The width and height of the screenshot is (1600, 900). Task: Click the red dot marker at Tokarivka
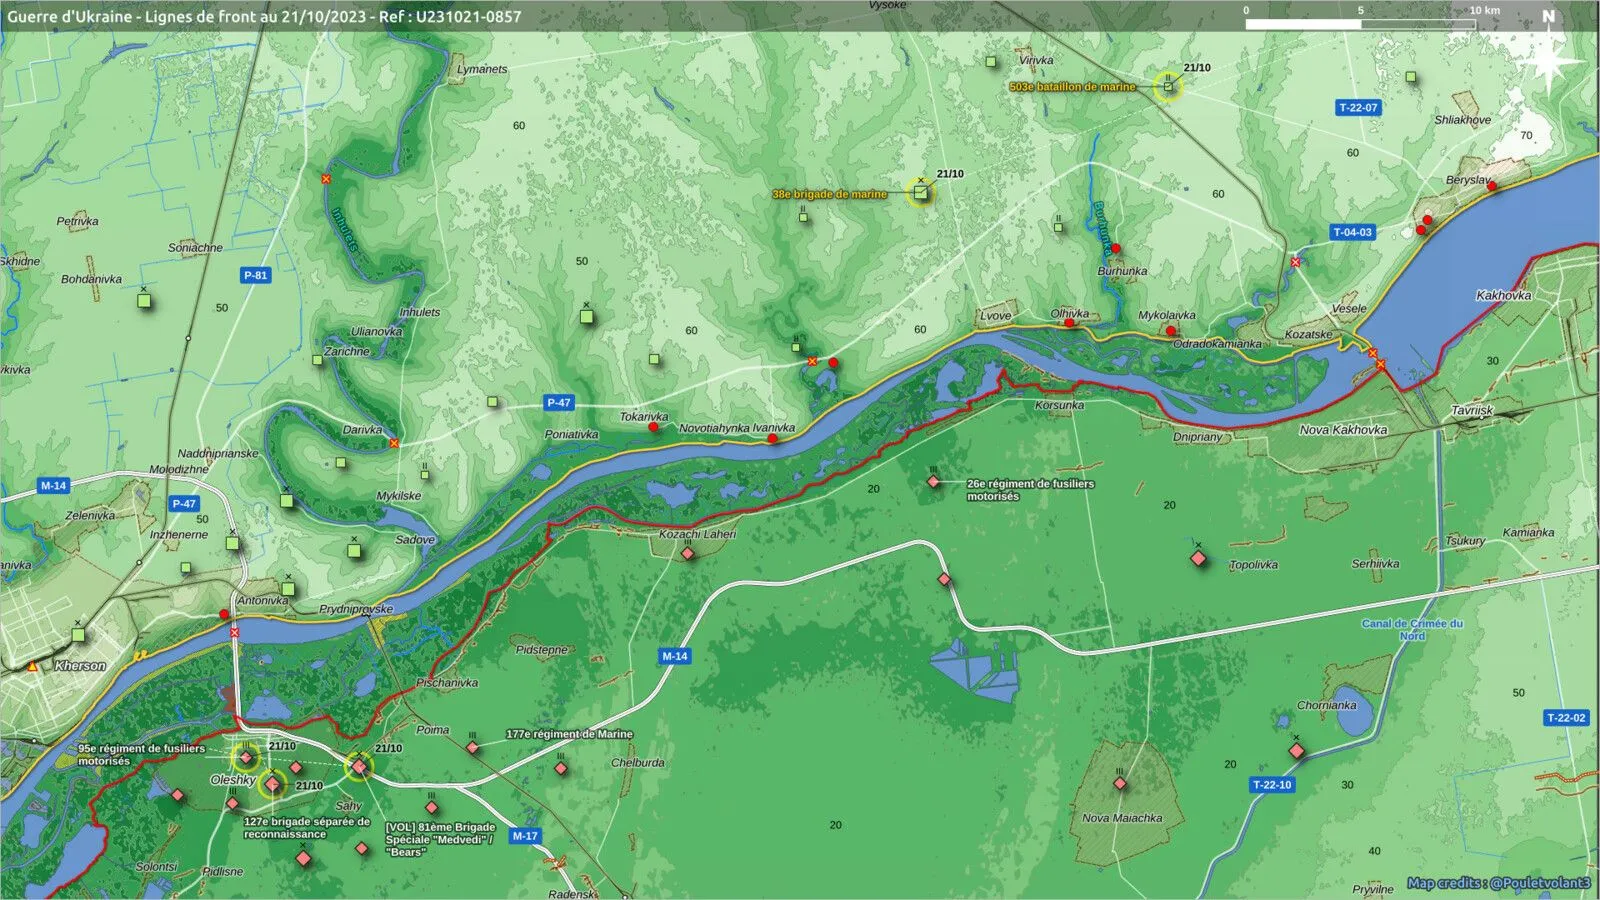653,427
